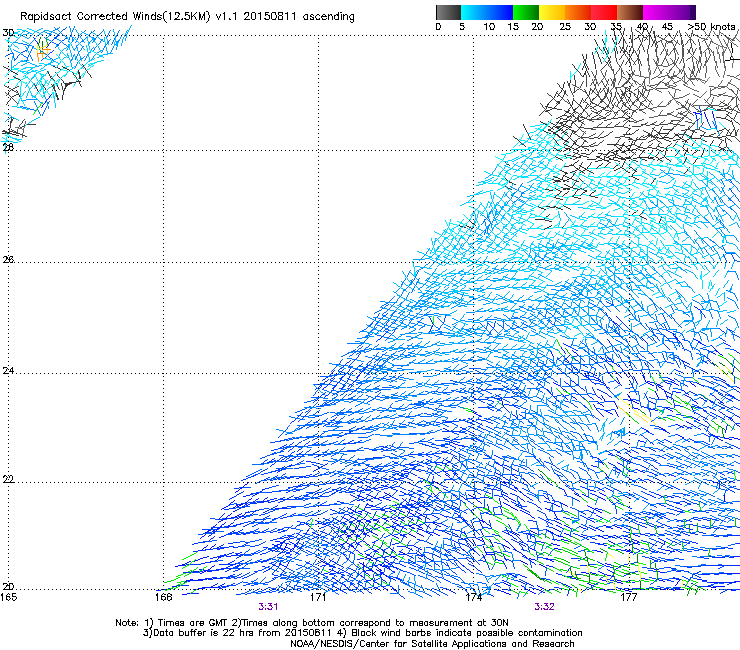Click the longitude label '168'

coord(163,597)
